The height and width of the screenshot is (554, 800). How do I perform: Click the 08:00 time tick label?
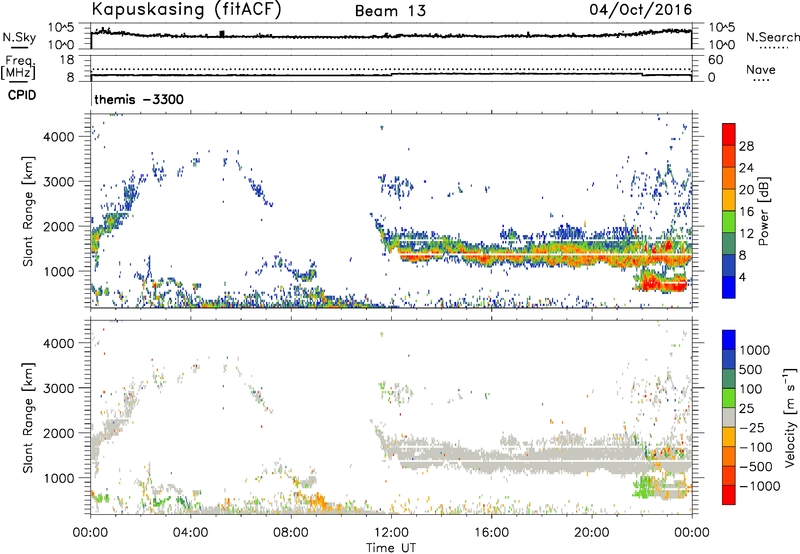pyautogui.click(x=291, y=533)
